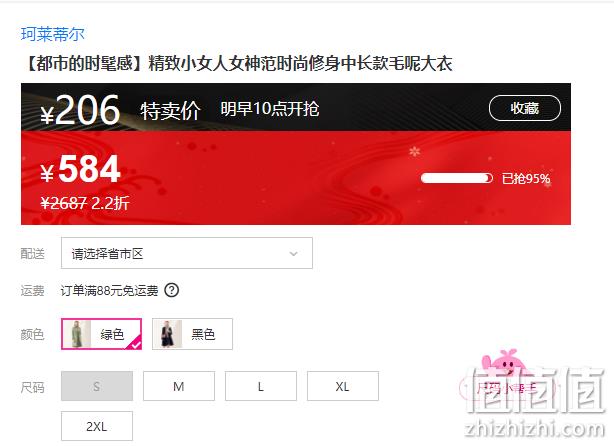
Task: Click the chevron arrow in delivery dropdown
Action: tap(293, 254)
